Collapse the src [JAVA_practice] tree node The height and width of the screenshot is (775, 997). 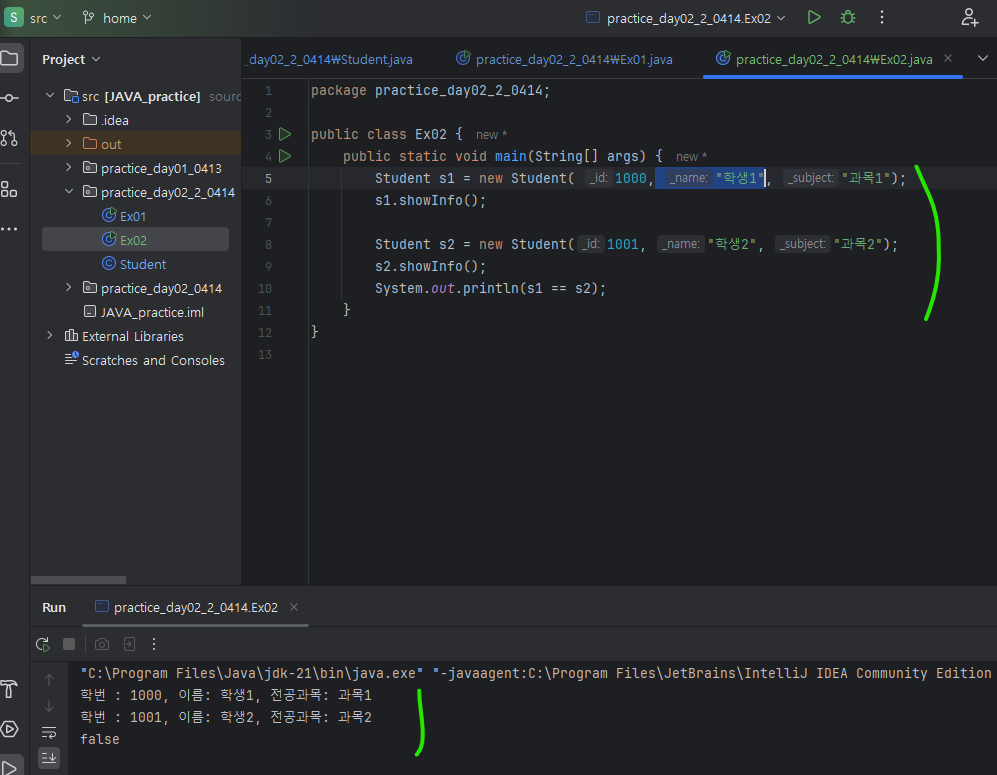(50, 95)
